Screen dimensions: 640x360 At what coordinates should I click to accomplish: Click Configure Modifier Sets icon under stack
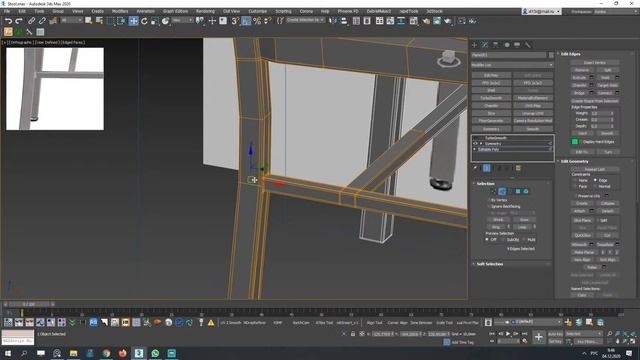click(518, 168)
